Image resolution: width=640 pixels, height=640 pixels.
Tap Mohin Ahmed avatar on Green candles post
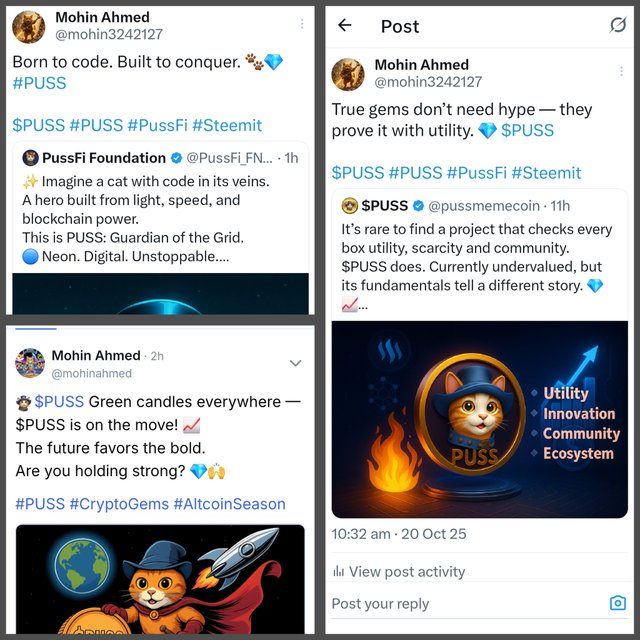tap(30, 363)
